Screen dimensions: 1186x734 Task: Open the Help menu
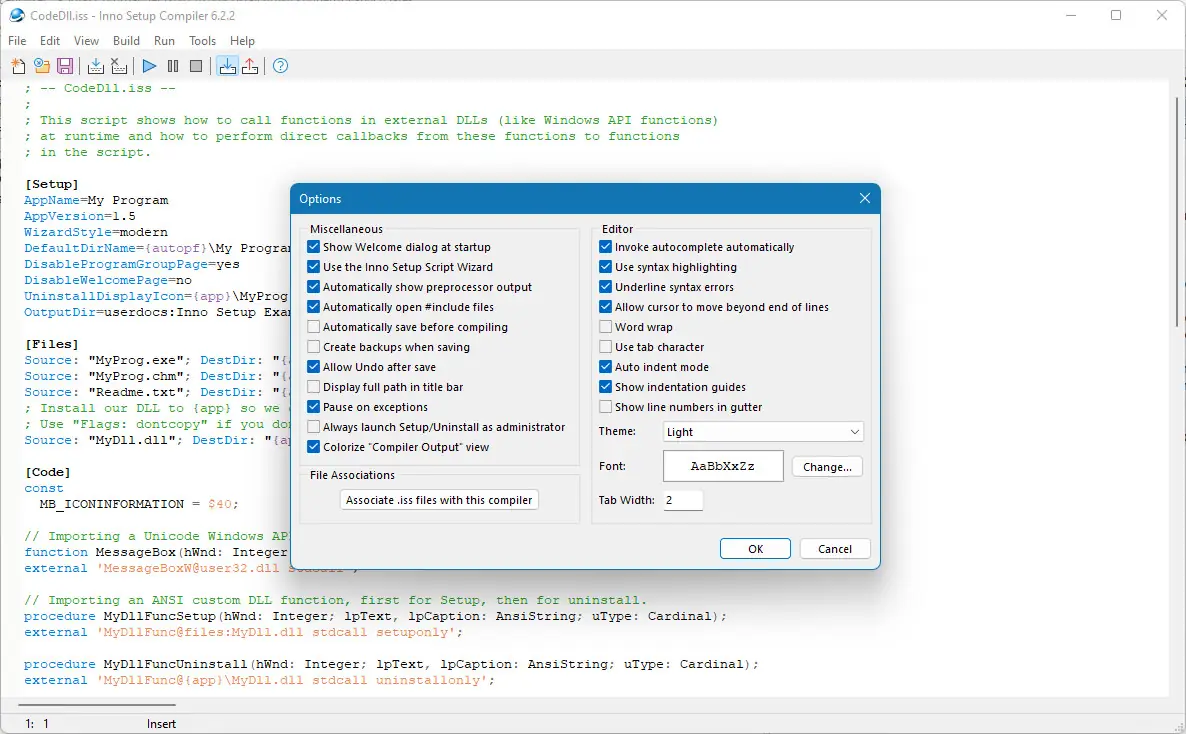(242, 41)
